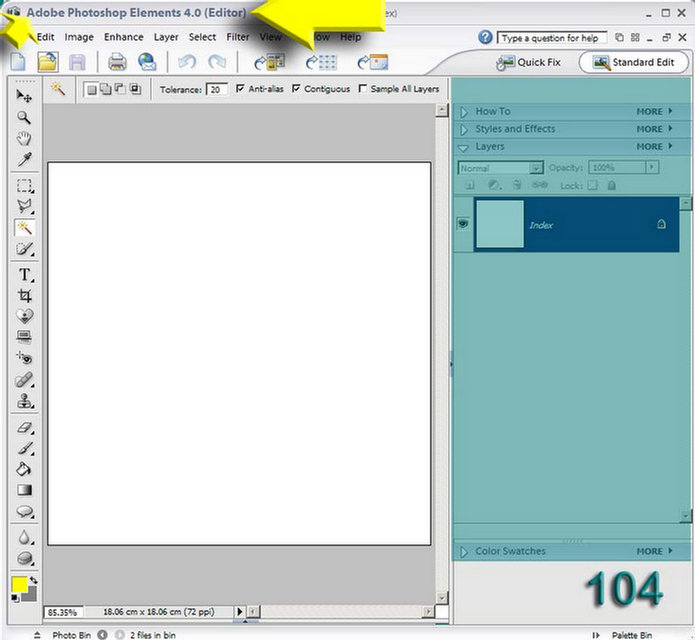Open the MORE menu of Layers palette
The height and width of the screenshot is (640, 695).
(x=654, y=147)
